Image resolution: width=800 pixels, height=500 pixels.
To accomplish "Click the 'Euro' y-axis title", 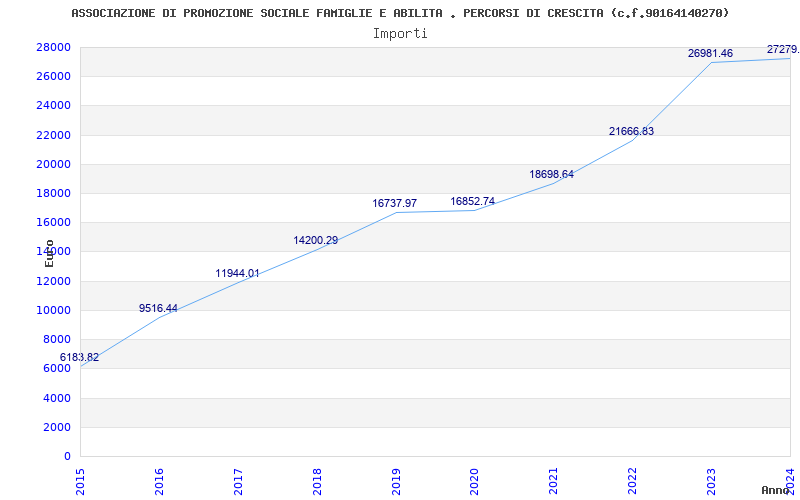I will click(x=49, y=253).
